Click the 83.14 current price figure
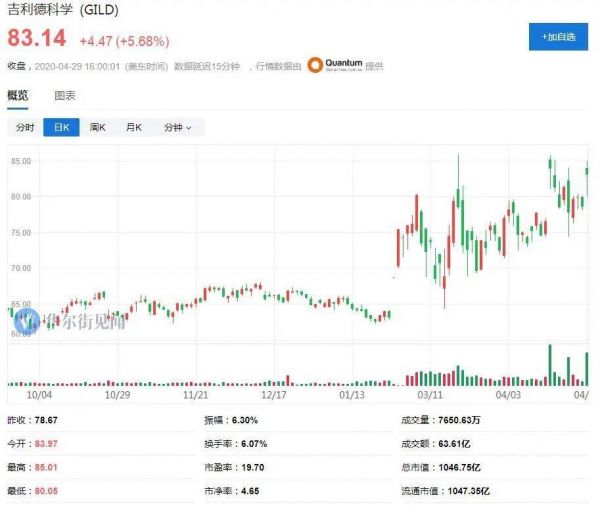 tap(37, 40)
